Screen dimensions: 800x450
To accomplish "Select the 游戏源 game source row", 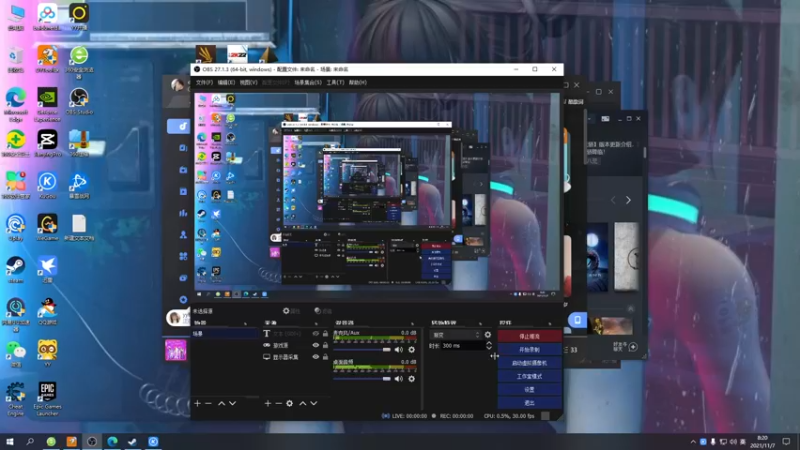I will tap(296, 345).
